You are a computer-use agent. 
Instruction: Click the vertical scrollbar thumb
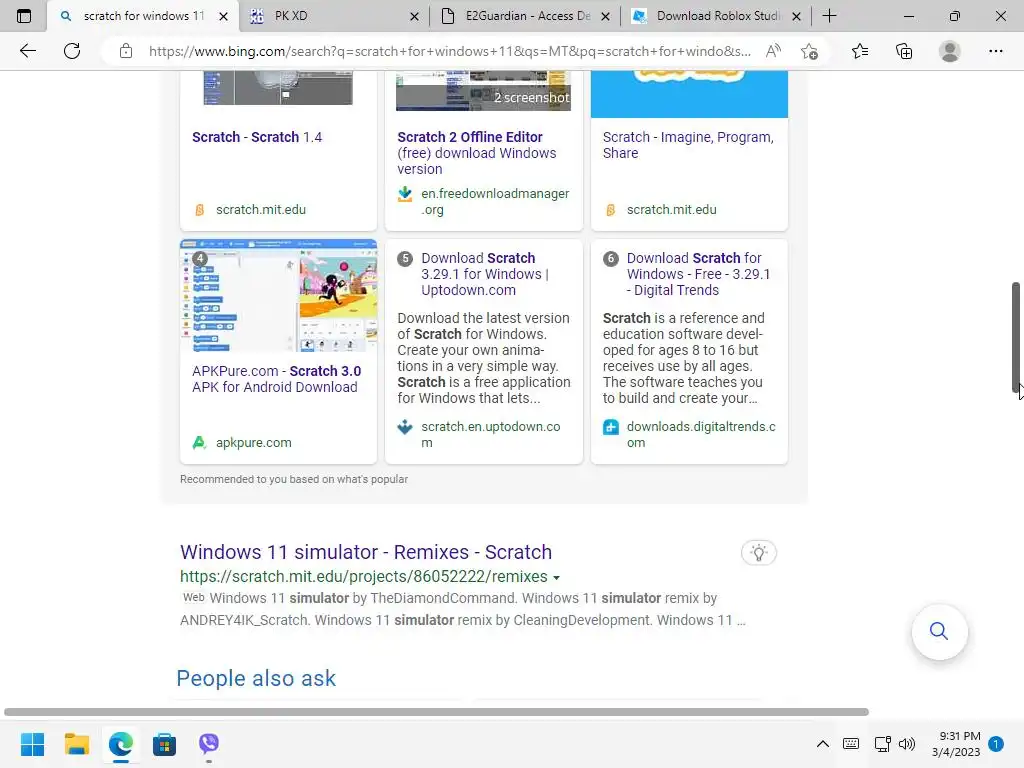coord(1016,336)
